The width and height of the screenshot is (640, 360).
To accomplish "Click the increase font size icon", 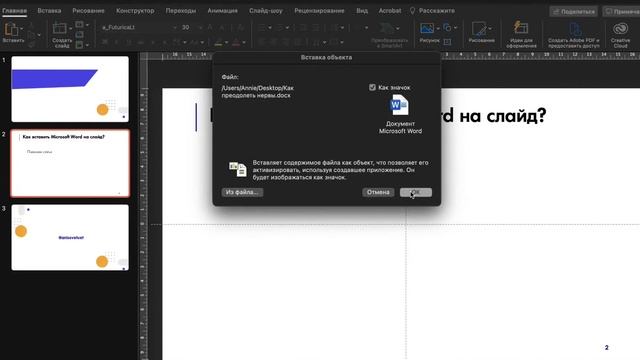I will tap(210, 27).
